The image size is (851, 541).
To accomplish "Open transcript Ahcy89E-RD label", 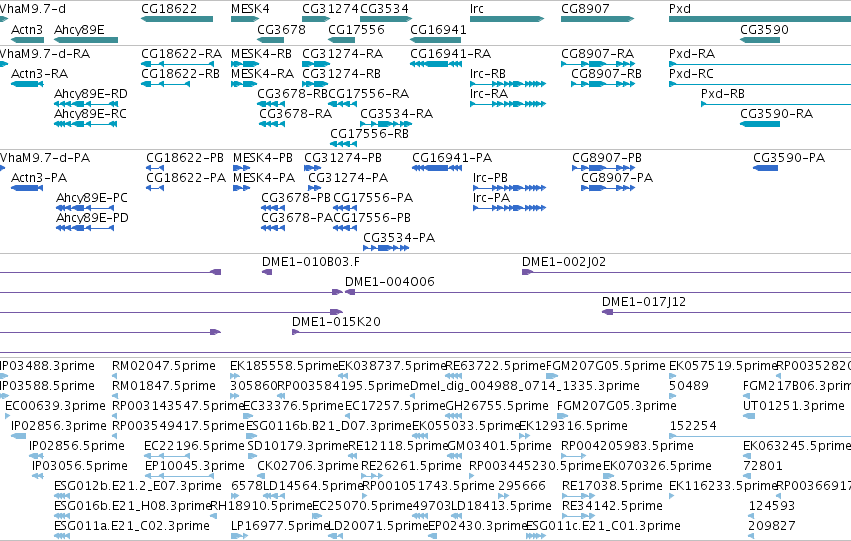I will pos(91,94).
